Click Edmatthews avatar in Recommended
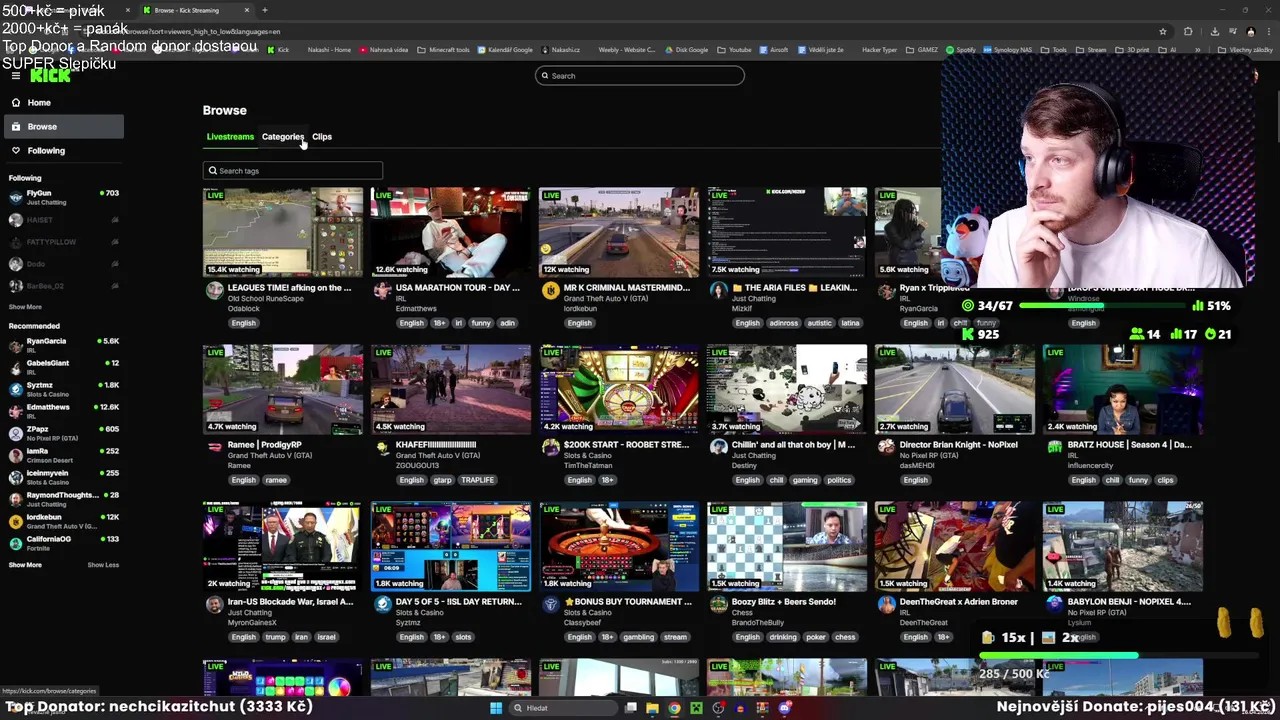This screenshot has width=1280, height=720. 15,411
